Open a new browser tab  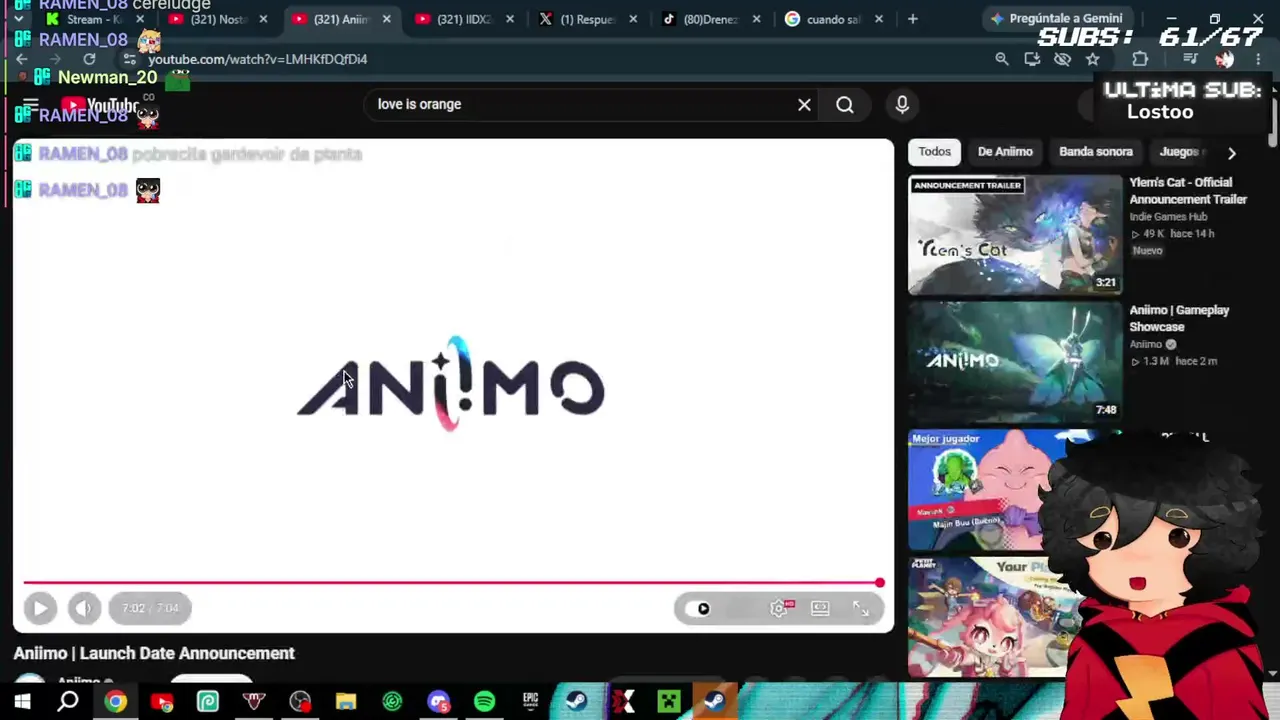tap(912, 19)
